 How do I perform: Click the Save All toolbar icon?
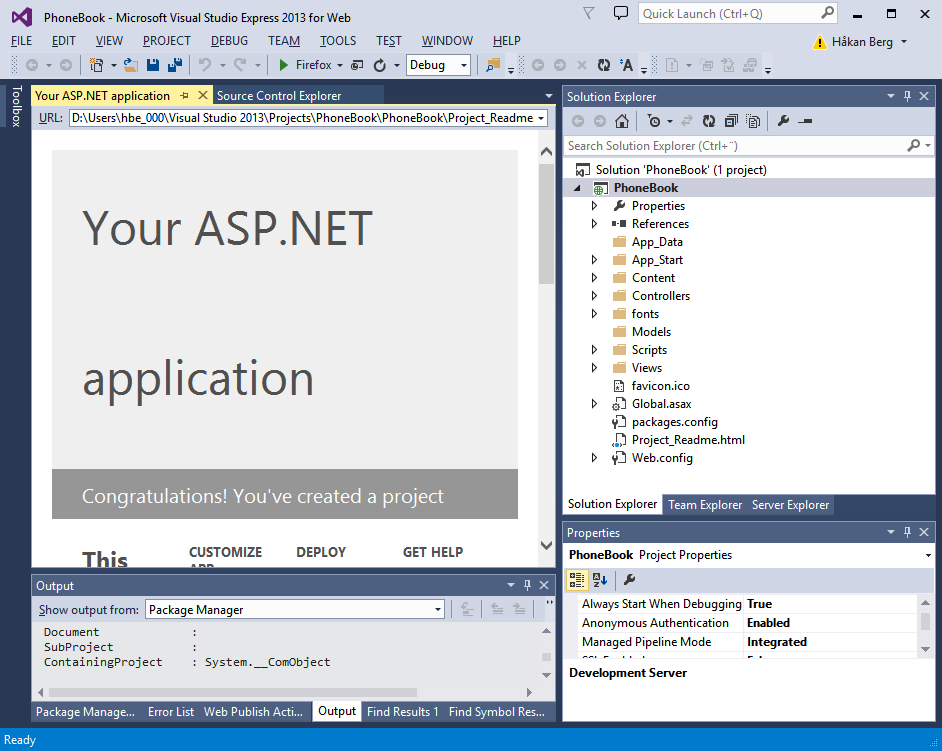tap(175, 65)
